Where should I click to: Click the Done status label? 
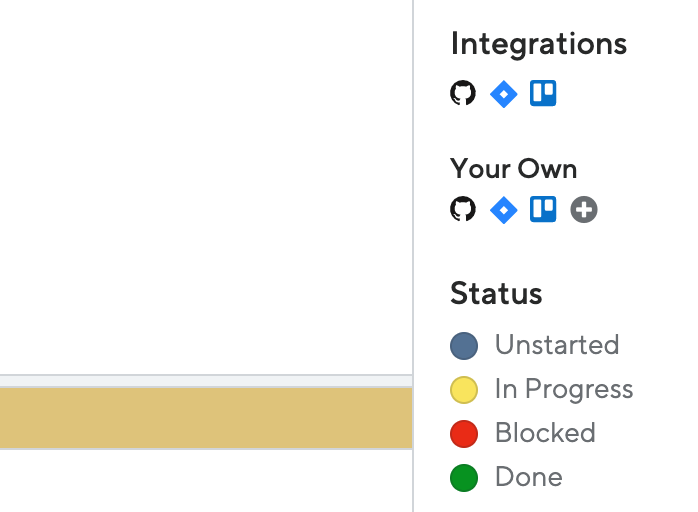(529, 477)
